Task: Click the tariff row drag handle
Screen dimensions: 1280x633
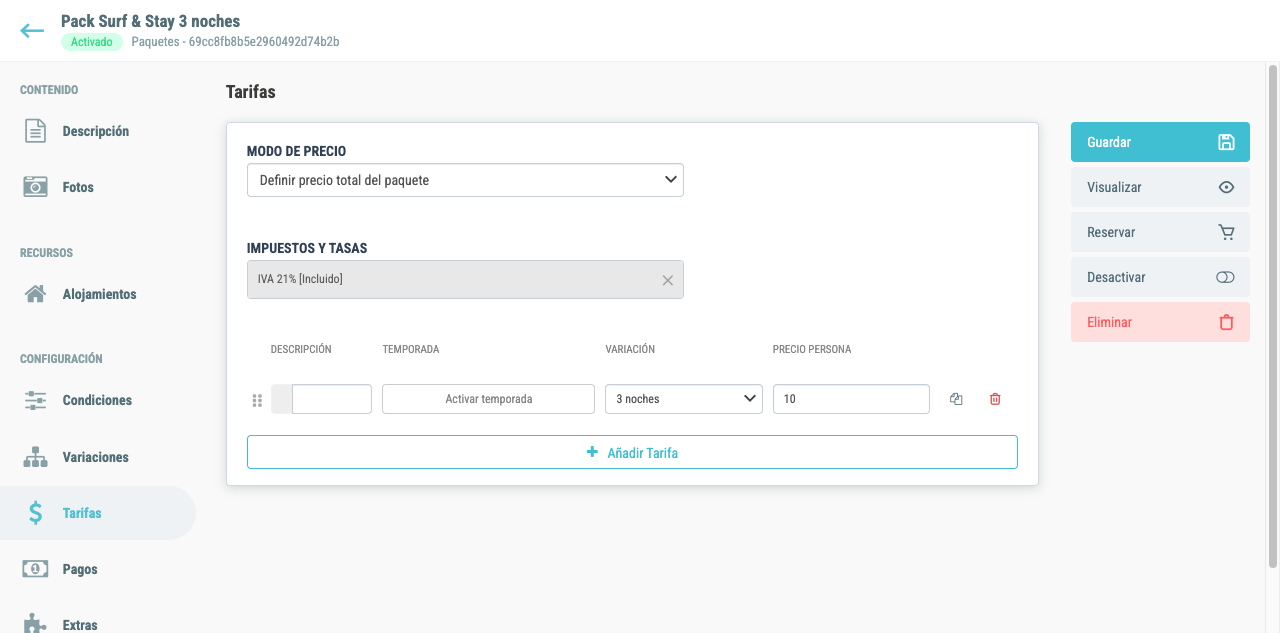Action: 257,400
